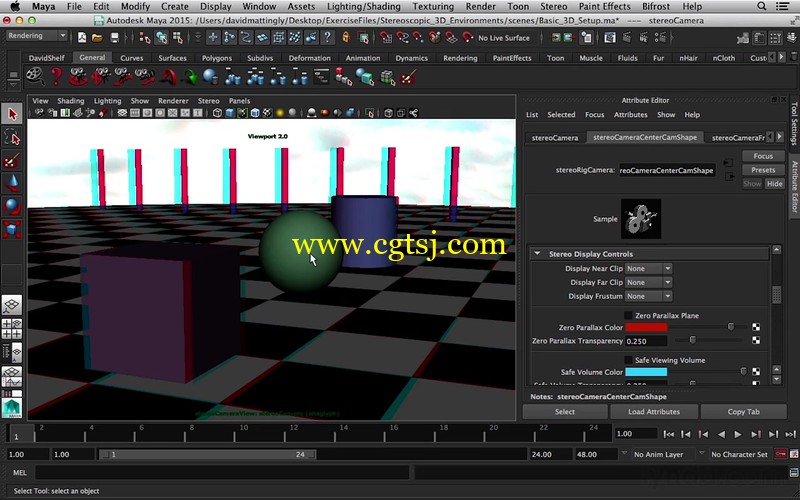The height and width of the screenshot is (500, 800).
Task: Click the film reel shelf icon
Action: pyautogui.click(x=35, y=77)
